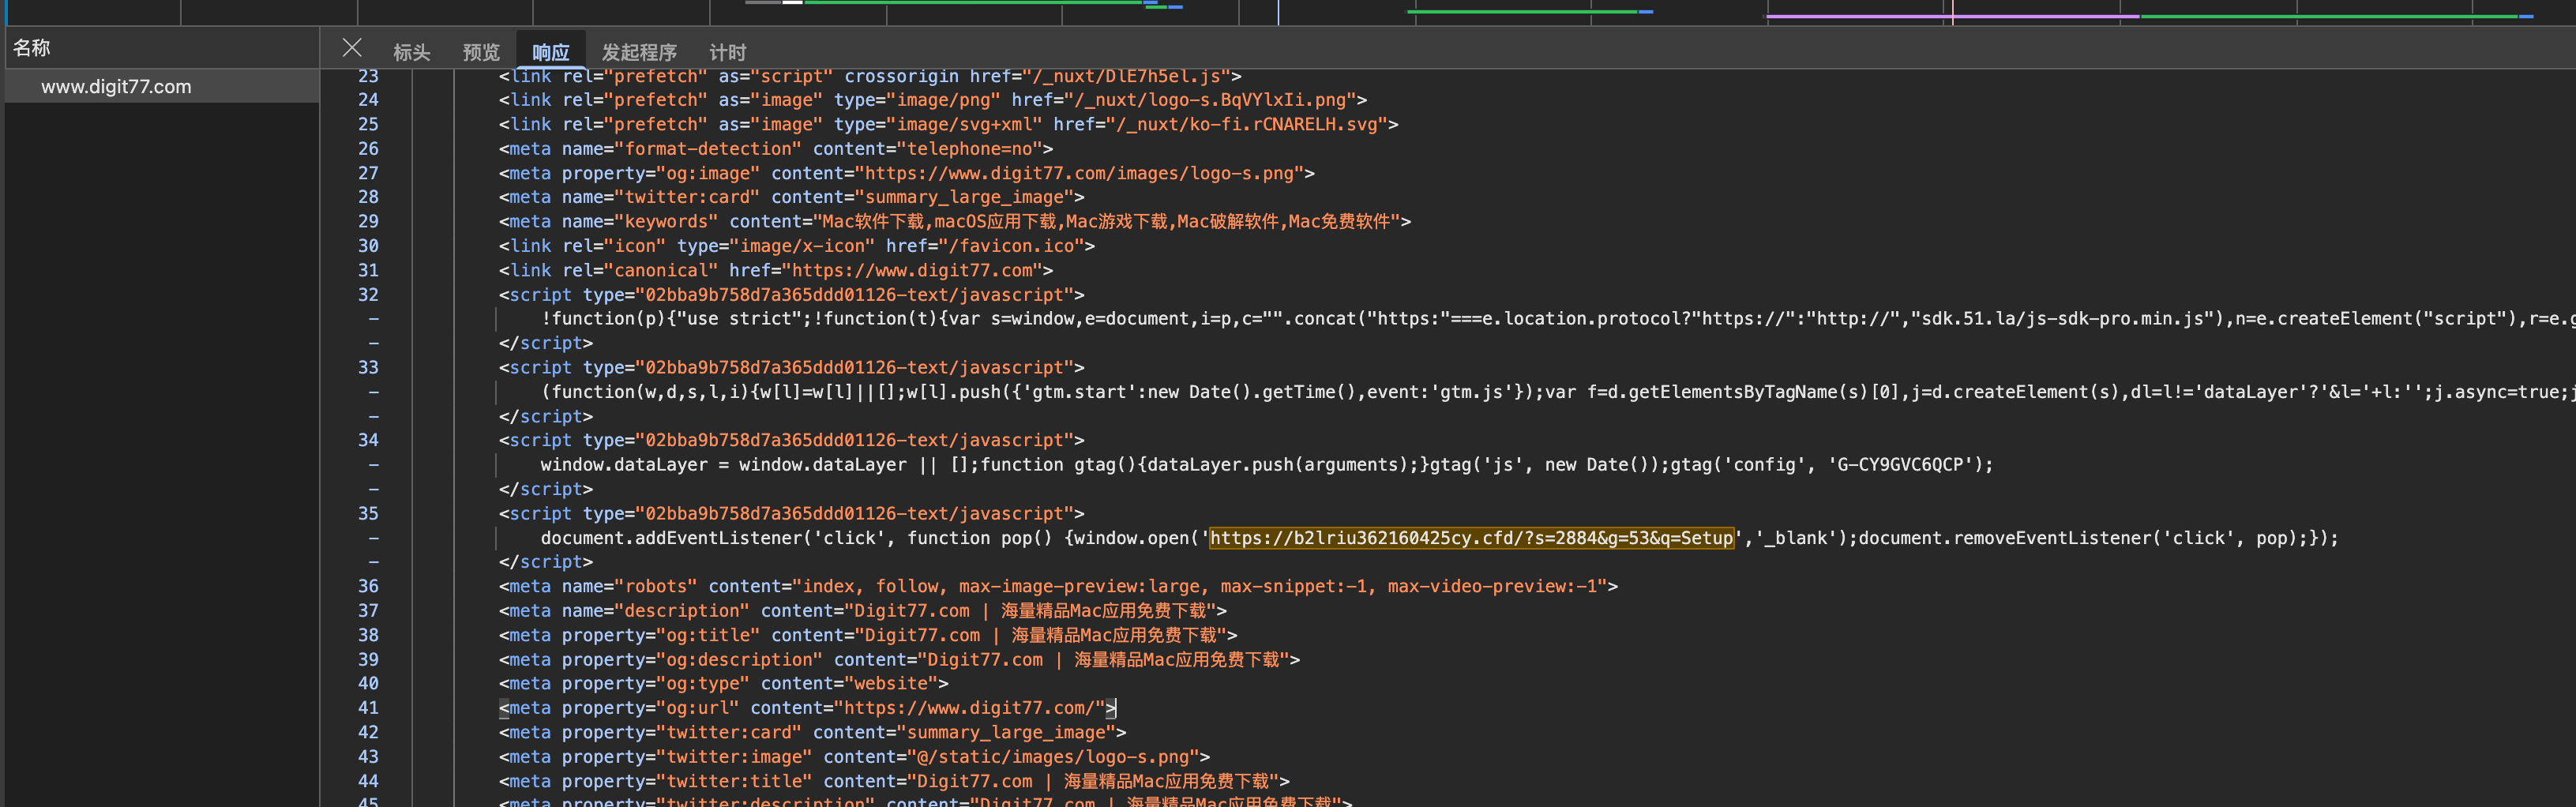2576x807 pixels.
Task: Click the highlighted b2lriu362160425cy.cfd URL
Action: 1470,538
